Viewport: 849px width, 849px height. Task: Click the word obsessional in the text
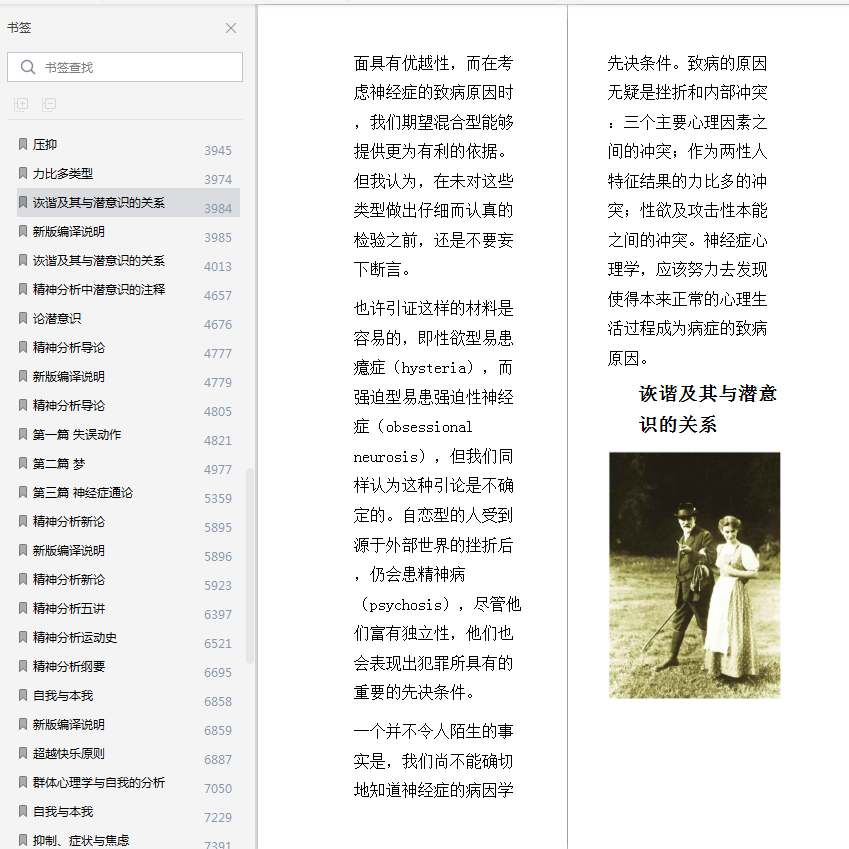pyautogui.click(x=429, y=427)
